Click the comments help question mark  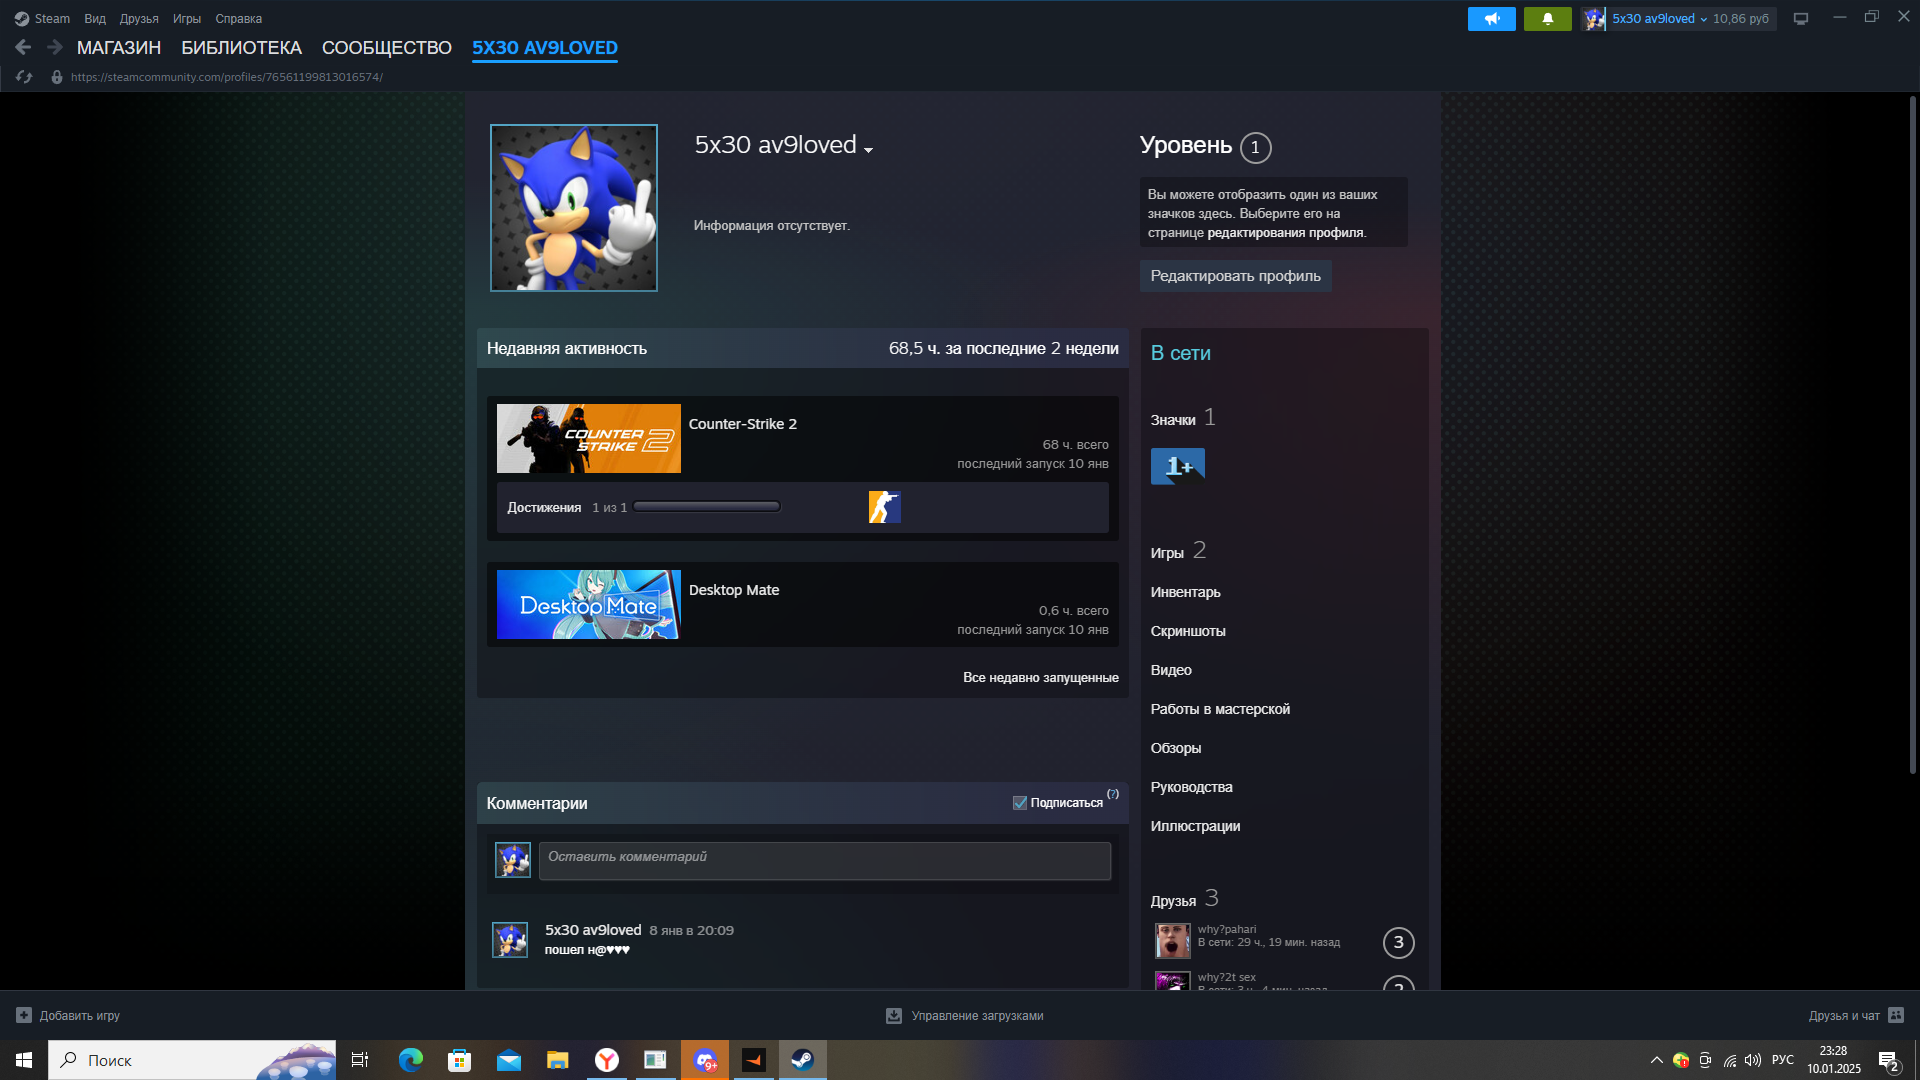click(x=1113, y=794)
